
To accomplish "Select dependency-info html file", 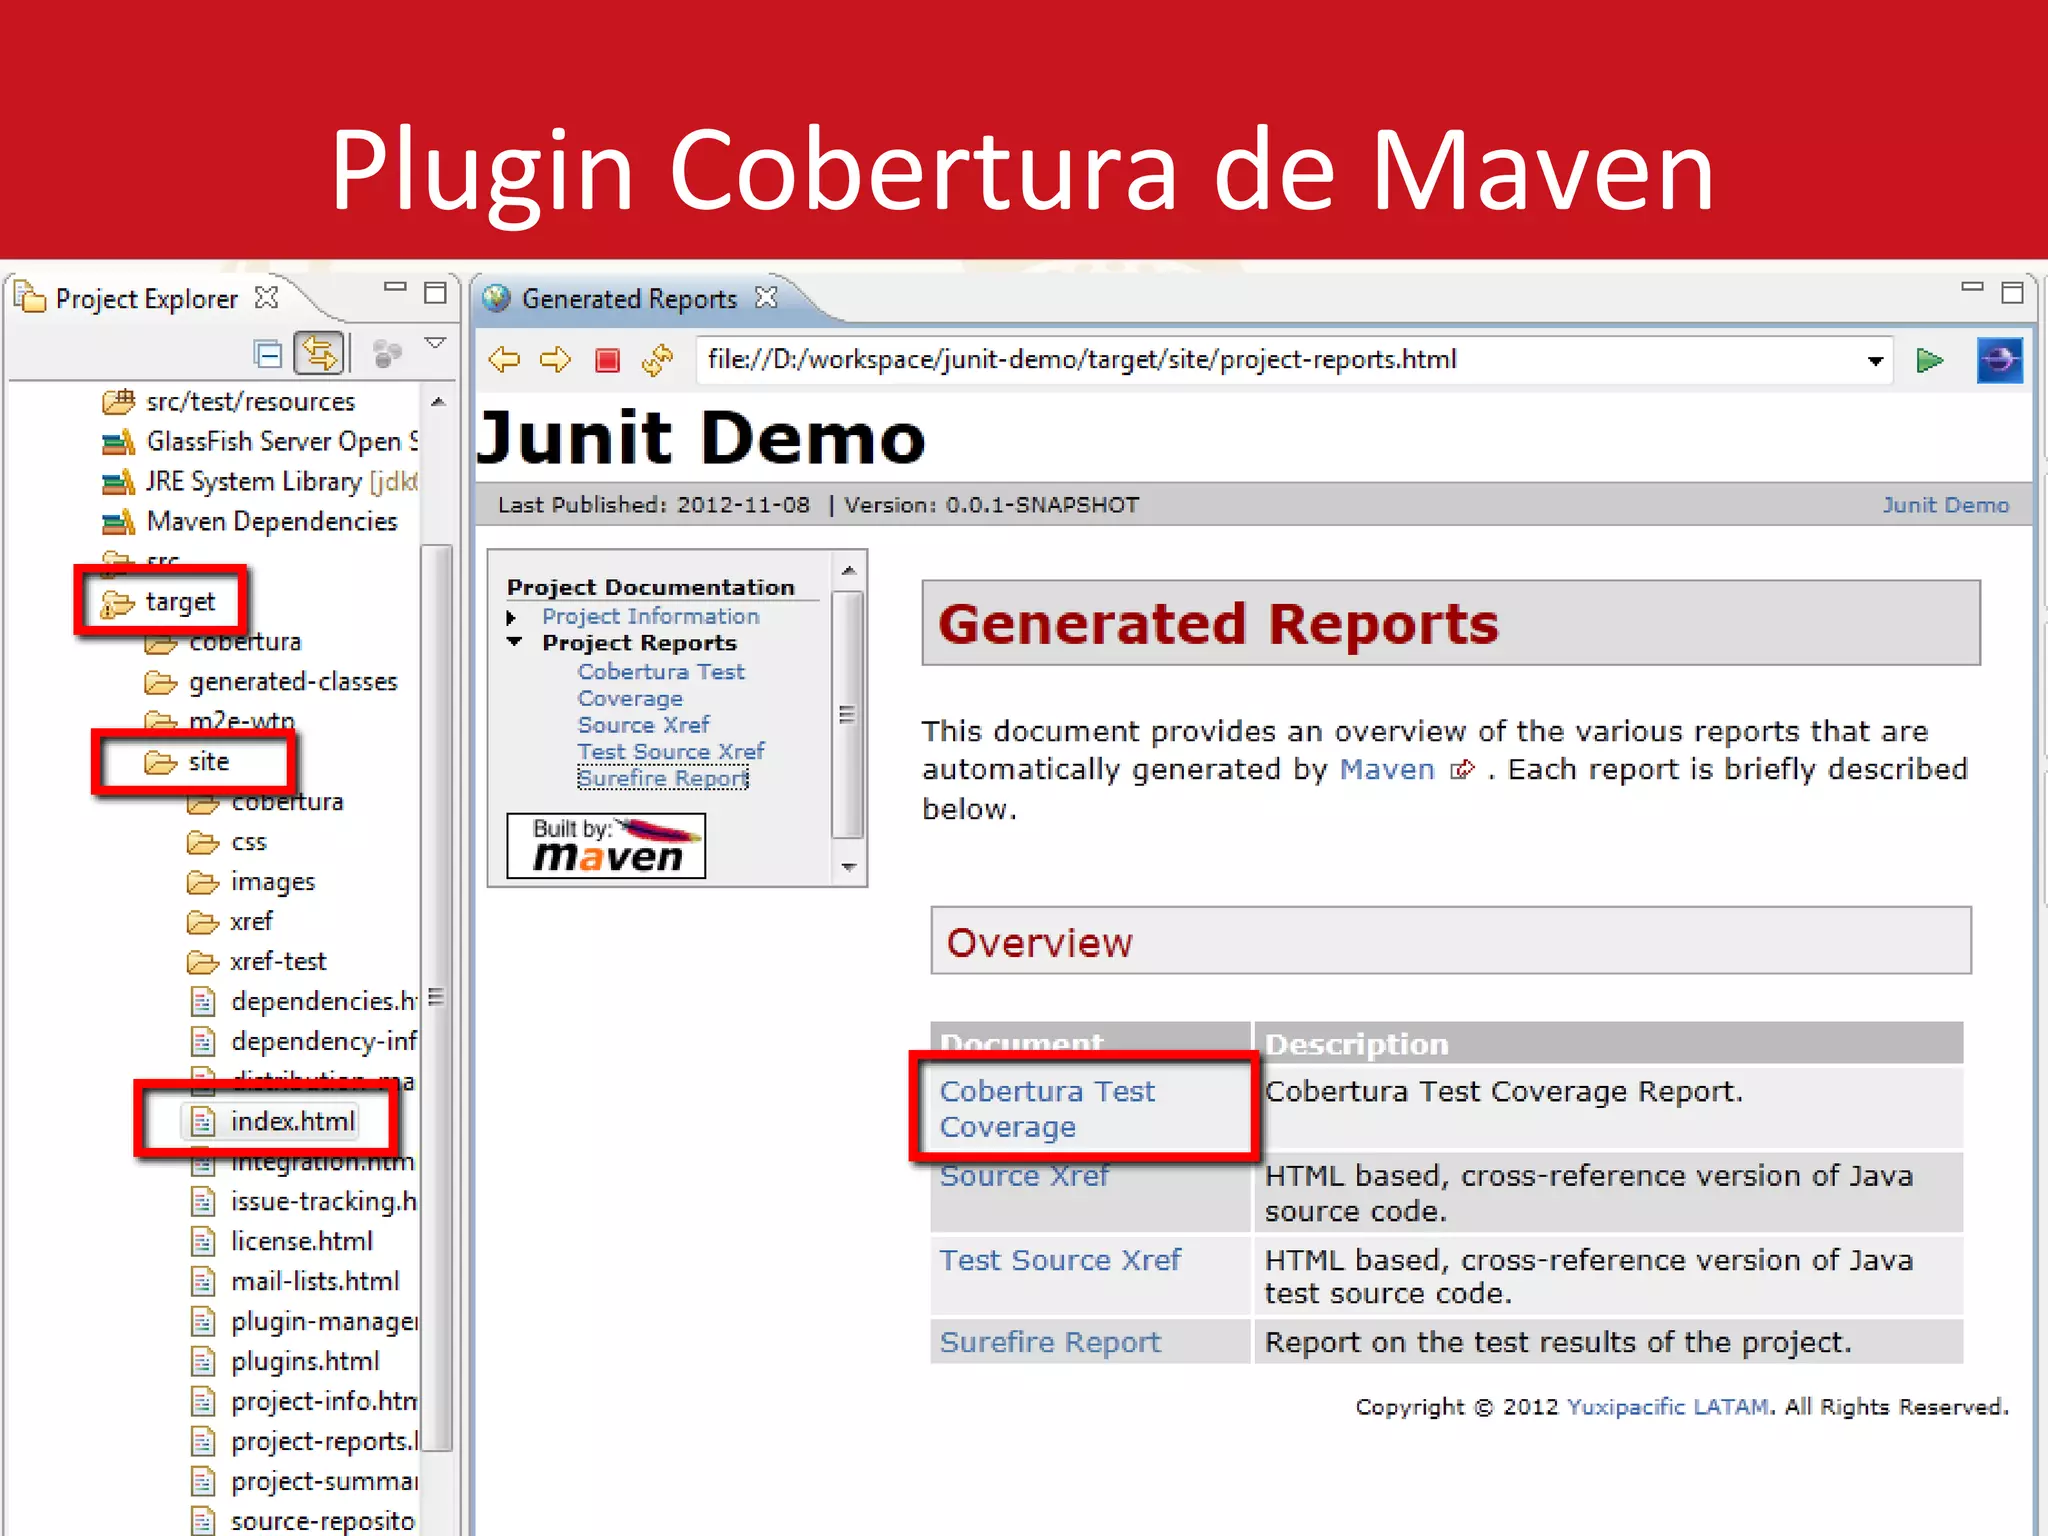I will pyautogui.click(x=304, y=1041).
